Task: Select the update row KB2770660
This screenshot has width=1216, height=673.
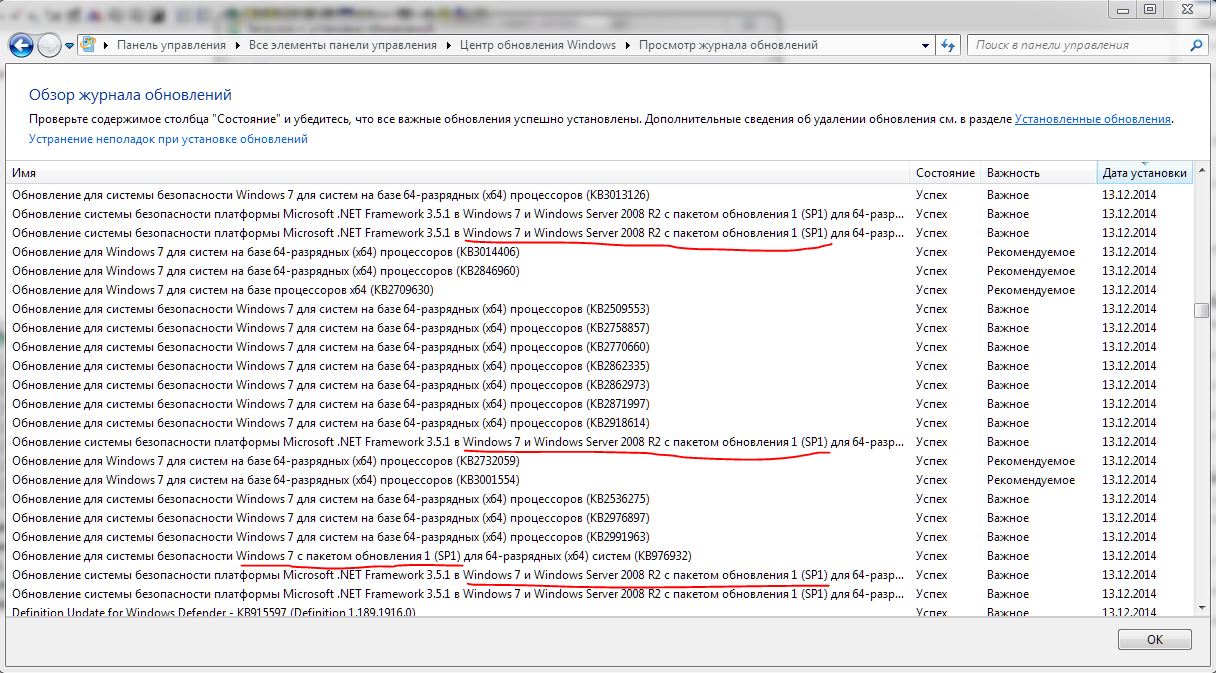Action: [x=600, y=347]
